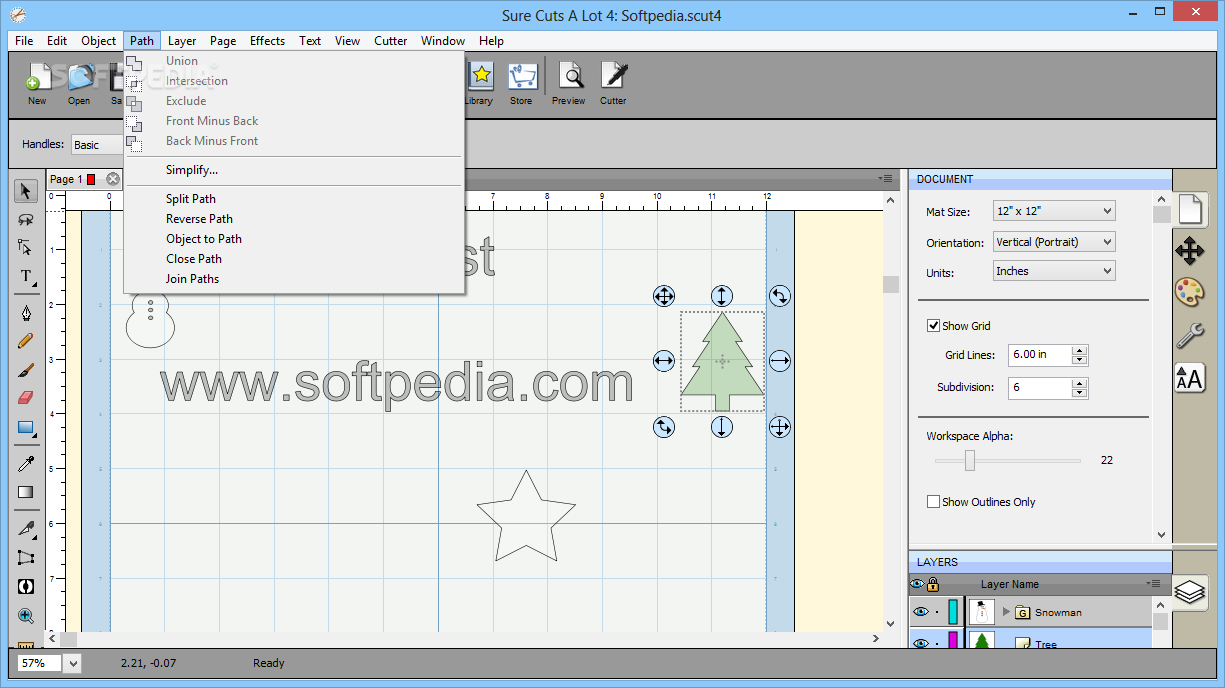The width and height of the screenshot is (1225, 688).
Task: Select the Zoom magnifier tool
Action: pos(26,616)
